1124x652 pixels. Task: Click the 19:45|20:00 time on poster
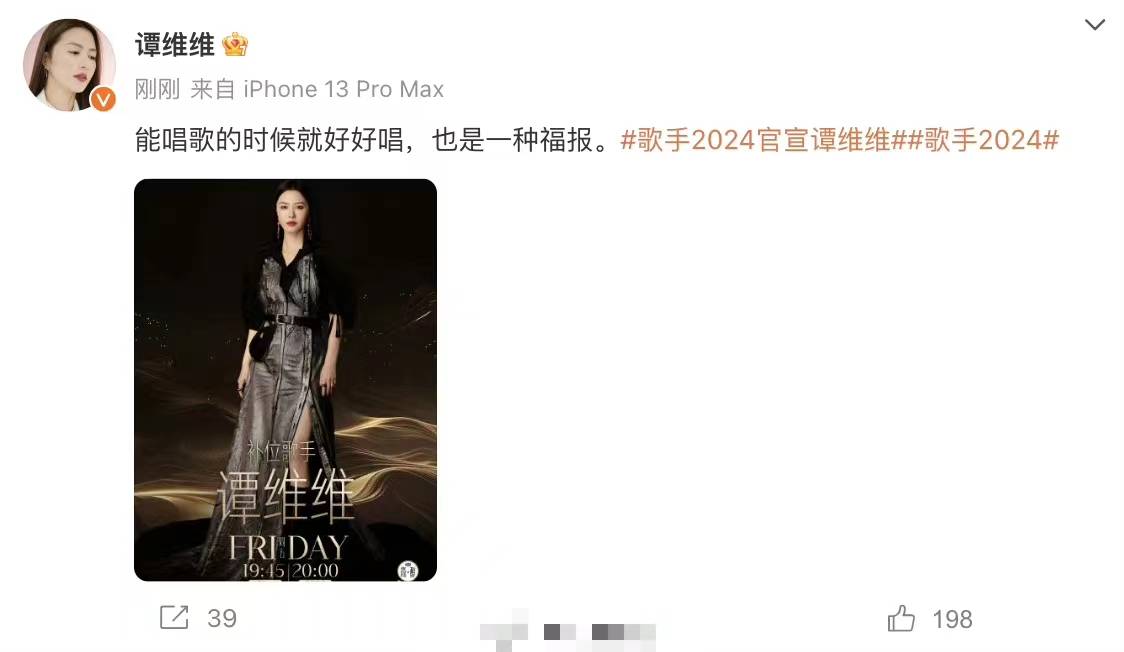[x=290, y=571]
